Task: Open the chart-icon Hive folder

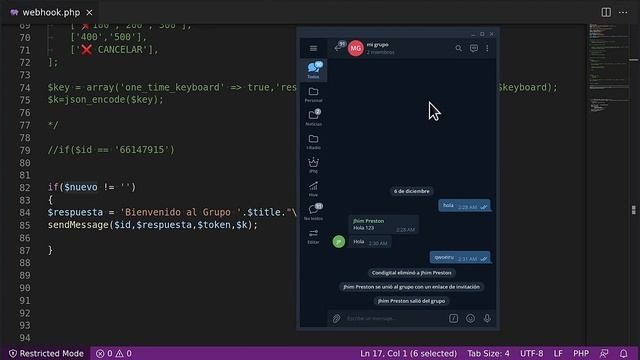Action: pyautogui.click(x=313, y=189)
